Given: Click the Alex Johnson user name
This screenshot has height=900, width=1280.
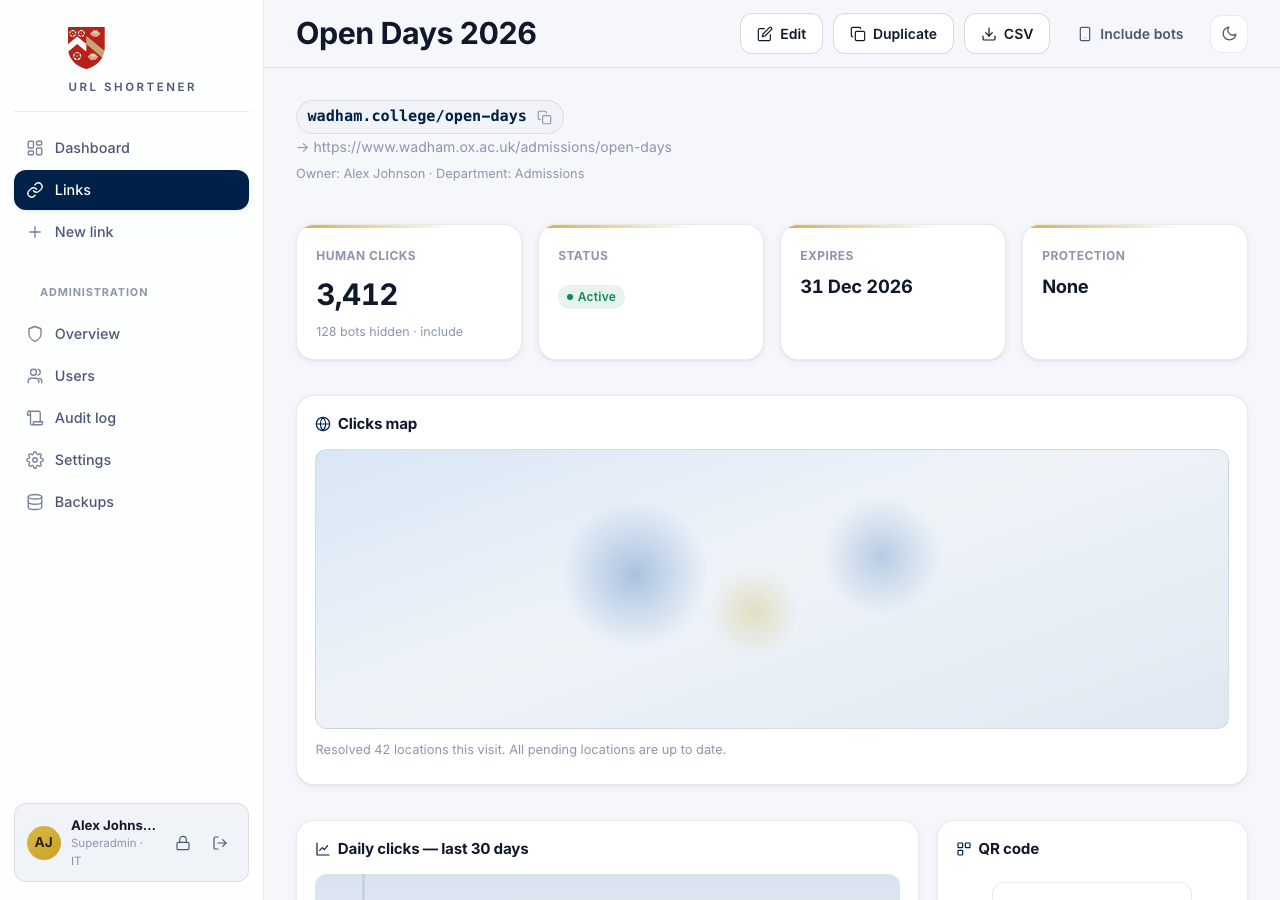Looking at the screenshot, I should 113,825.
